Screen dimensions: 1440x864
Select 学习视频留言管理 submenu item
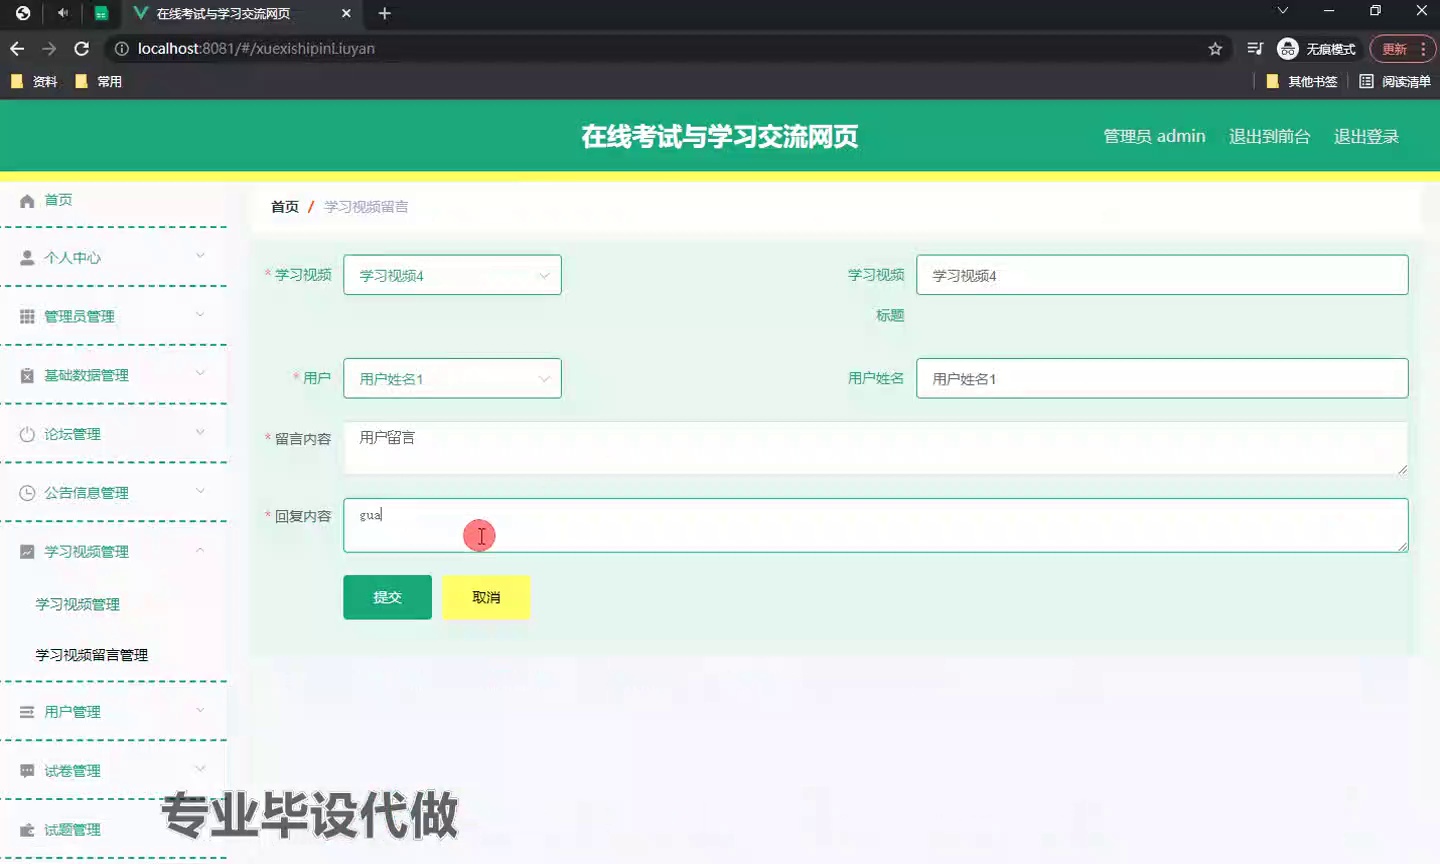(x=92, y=655)
